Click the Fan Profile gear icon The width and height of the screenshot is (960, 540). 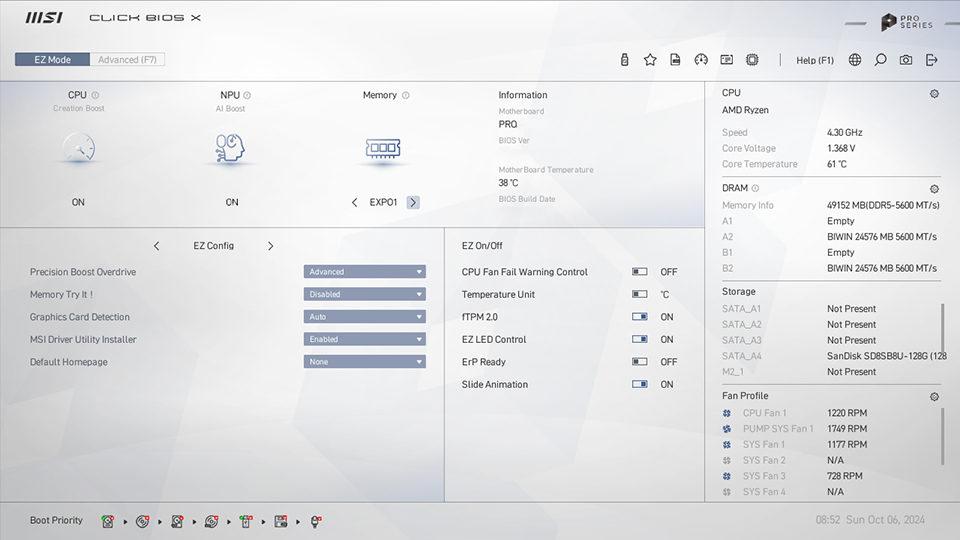[934, 397]
